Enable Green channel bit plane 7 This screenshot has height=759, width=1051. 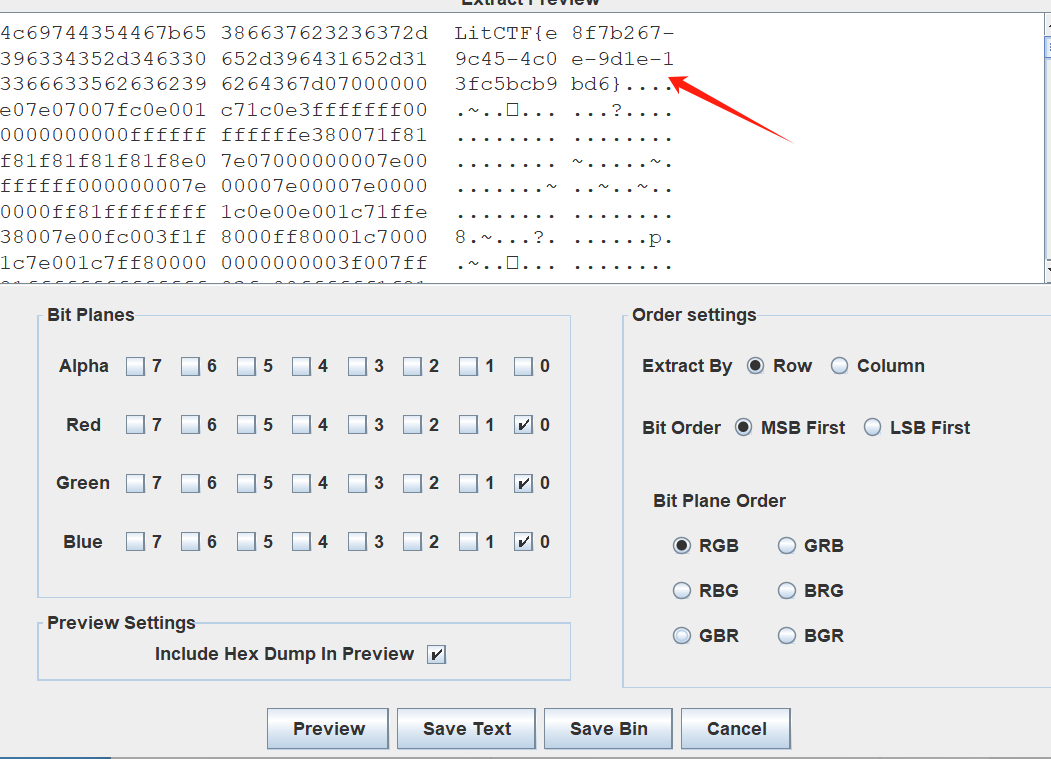click(137, 483)
